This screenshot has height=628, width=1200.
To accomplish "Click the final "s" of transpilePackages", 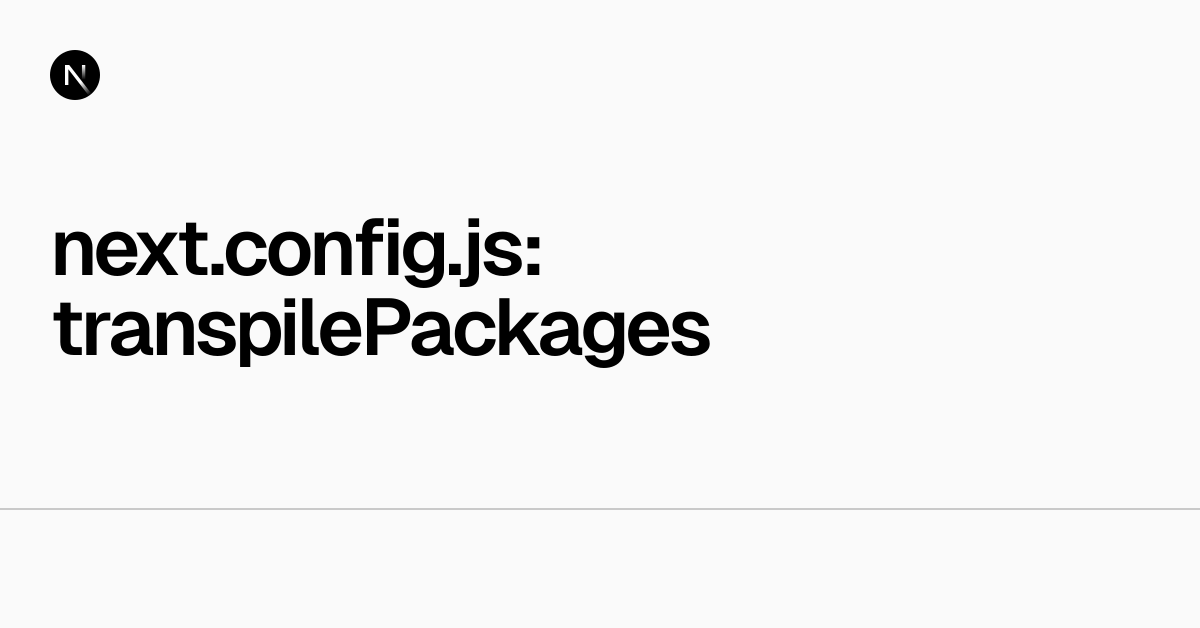I will tap(692, 333).
